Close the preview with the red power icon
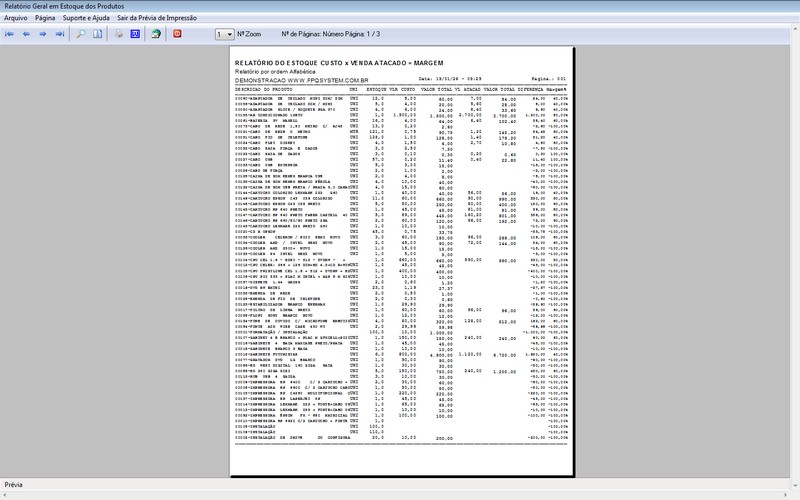This screenshot has width=800, height=500. point(178,33)
